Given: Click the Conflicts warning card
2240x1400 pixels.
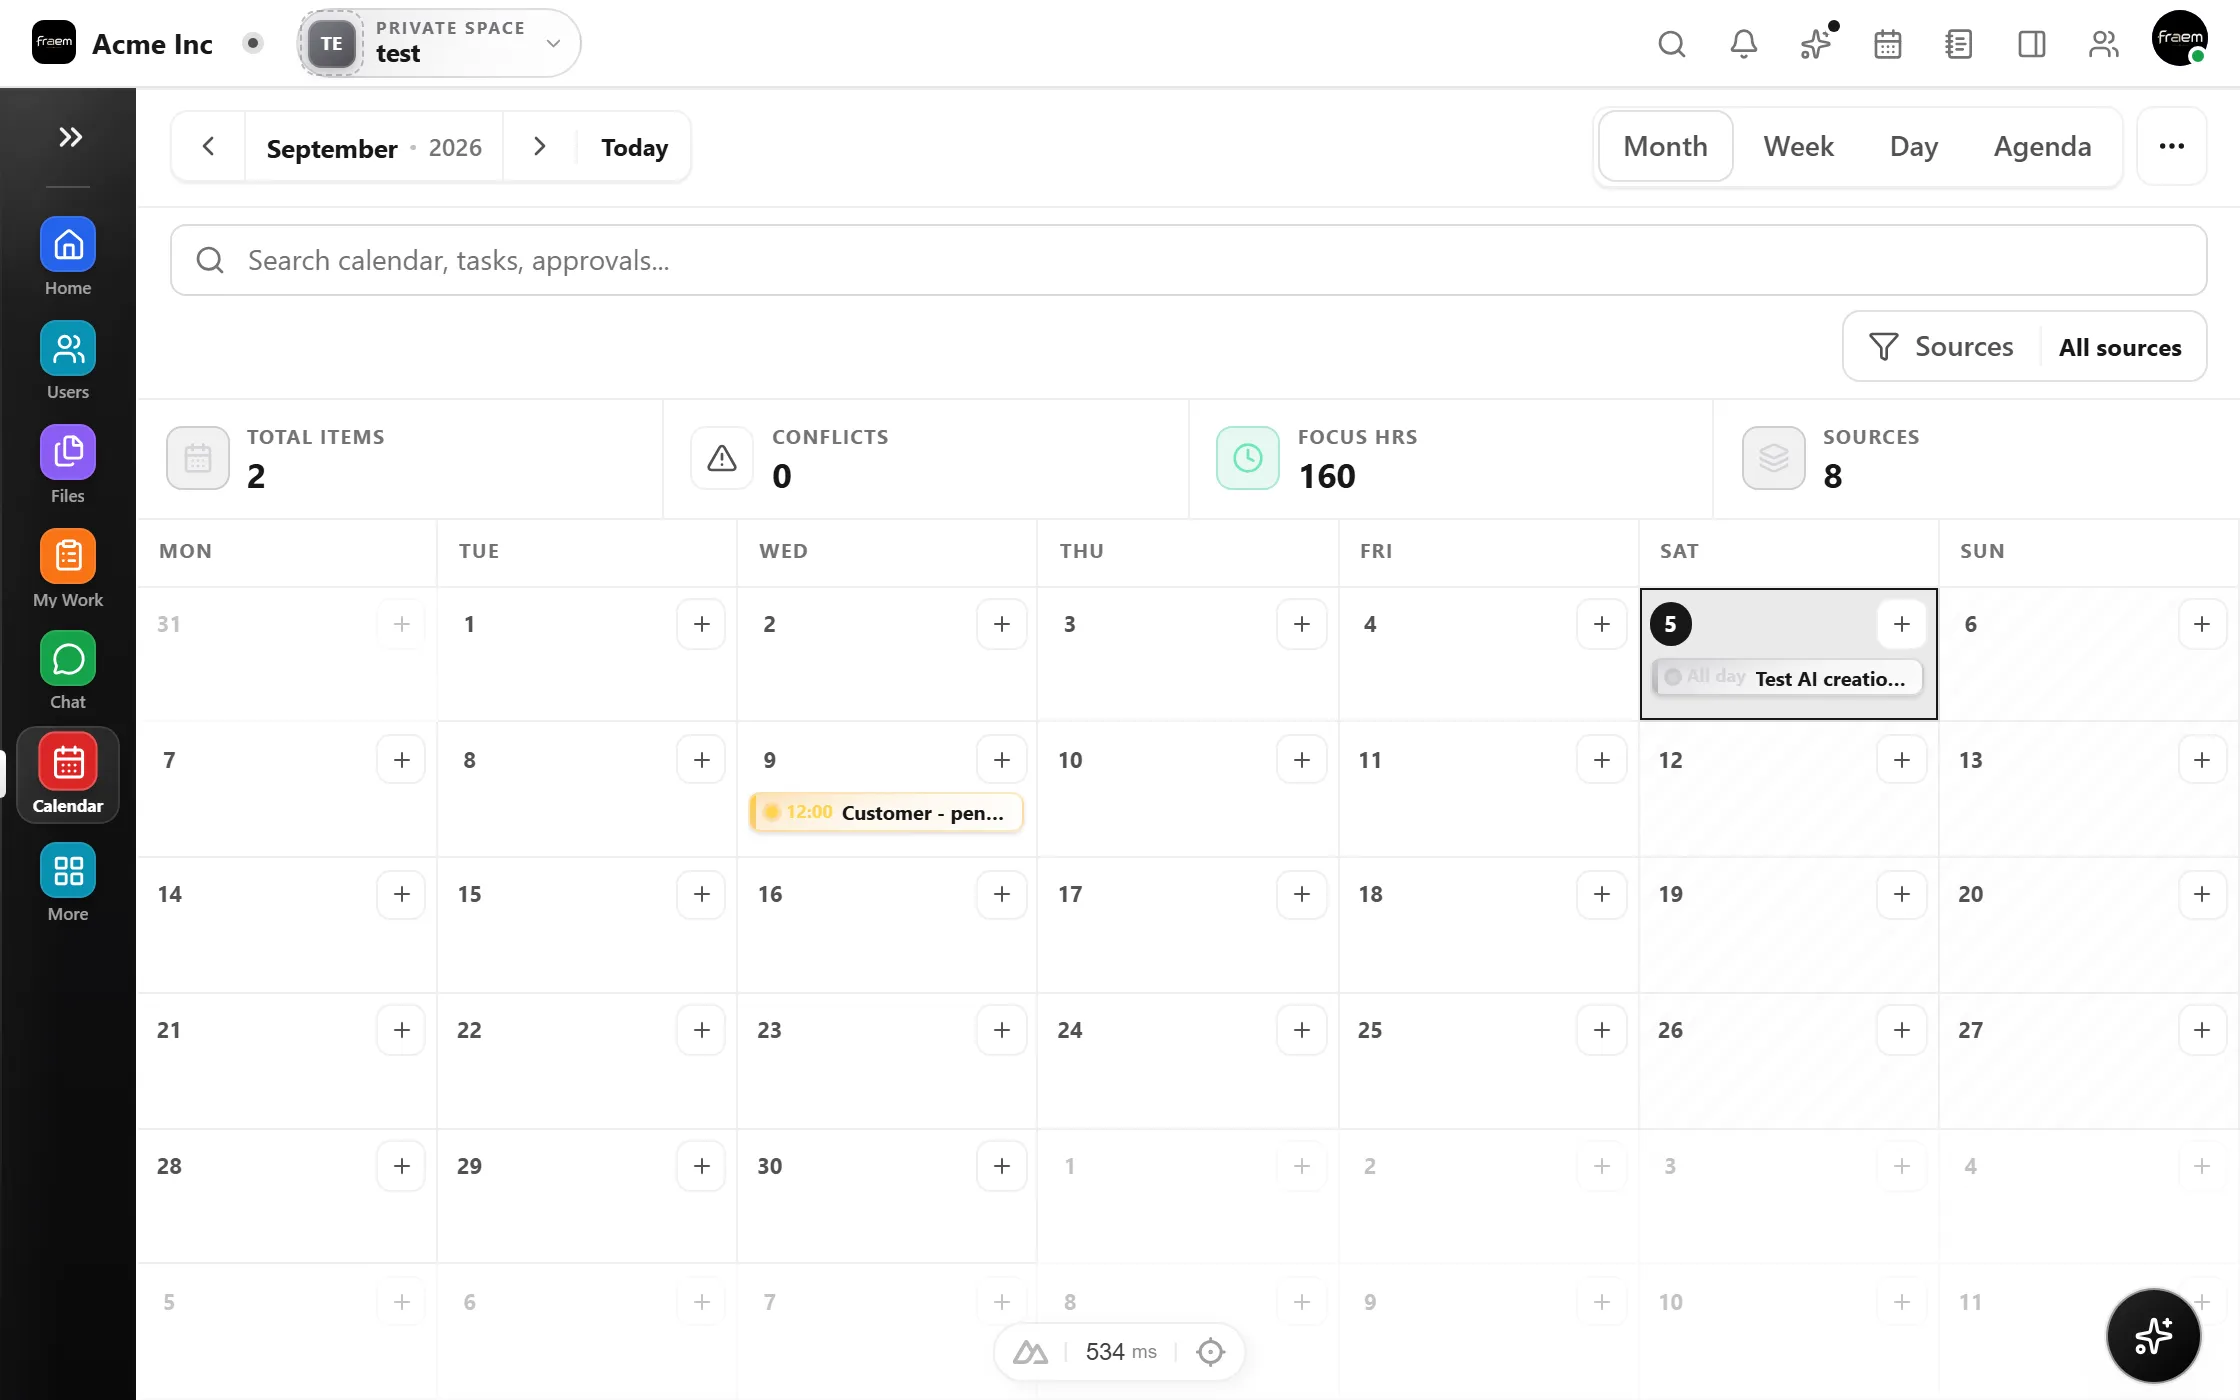Looking at the screenshot, I should tap(925, 458).
